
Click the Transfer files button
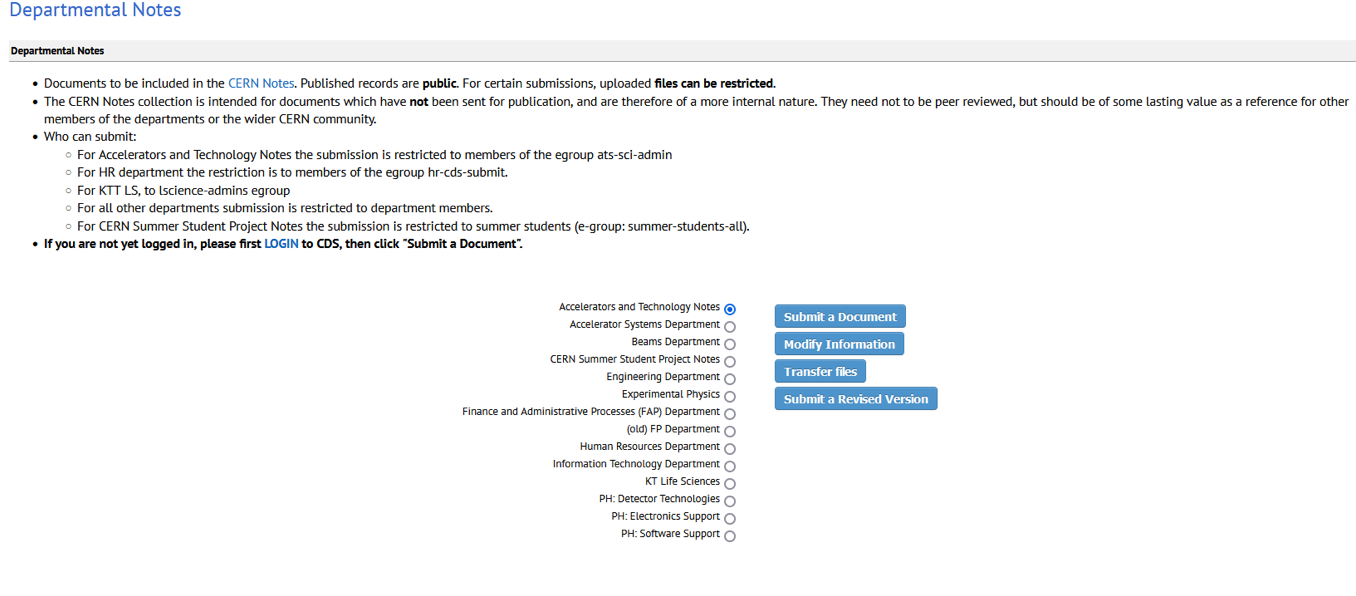tap(820, 372)
